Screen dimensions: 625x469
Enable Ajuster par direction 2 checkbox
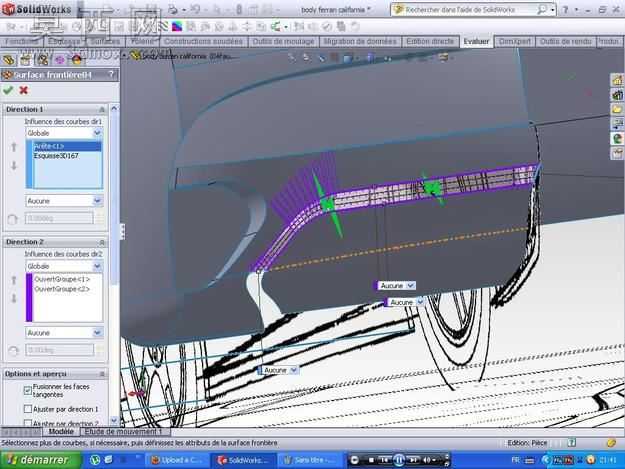(28, 423)
